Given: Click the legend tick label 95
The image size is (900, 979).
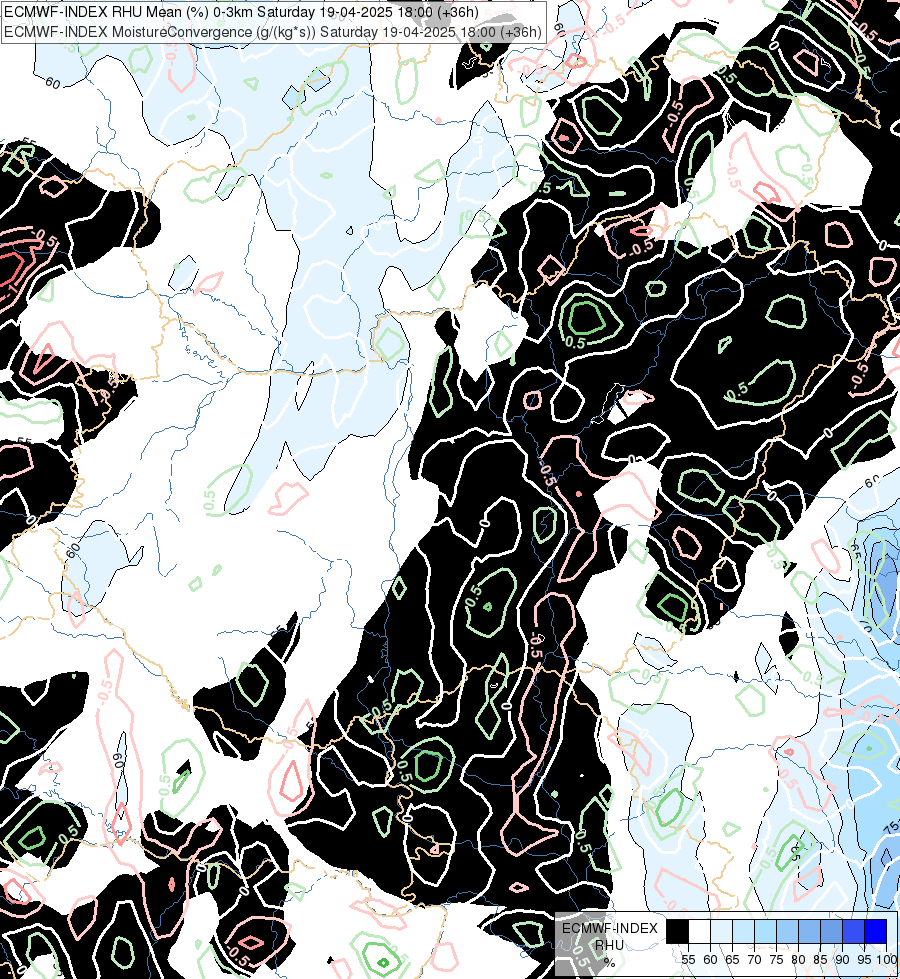Looking at the screenshot, I should 864,960.
